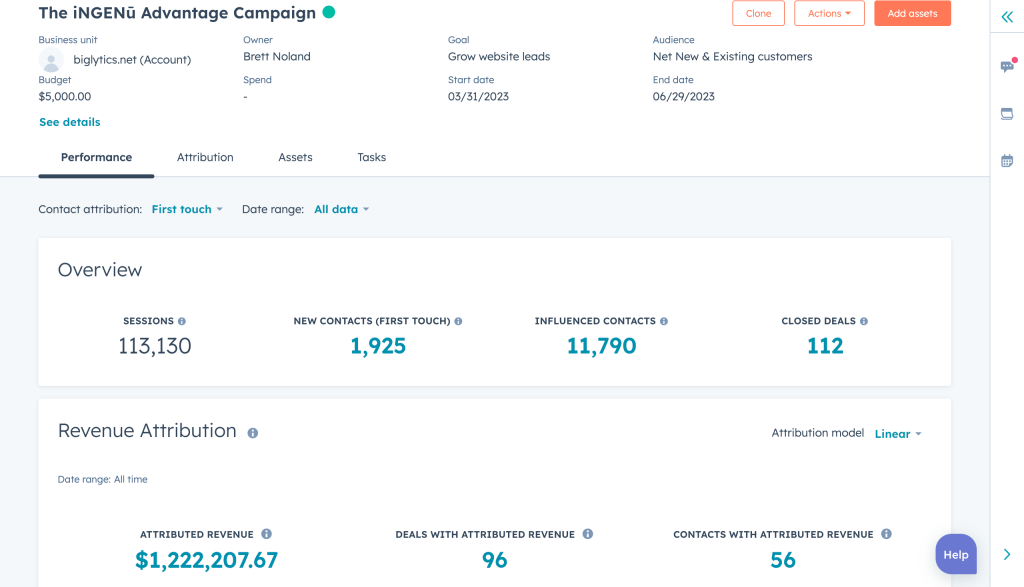Change the Linear attribution model
Screen dimensions: 1024x587
coord(897,433)
